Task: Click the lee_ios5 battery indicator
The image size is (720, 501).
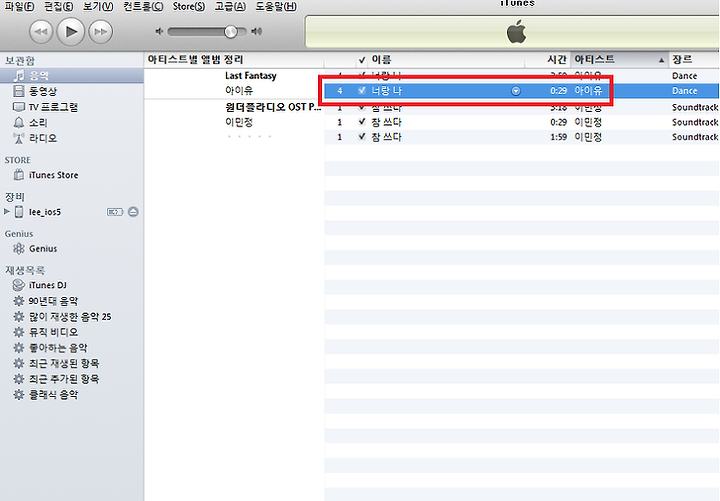Action: click(115, 212)
